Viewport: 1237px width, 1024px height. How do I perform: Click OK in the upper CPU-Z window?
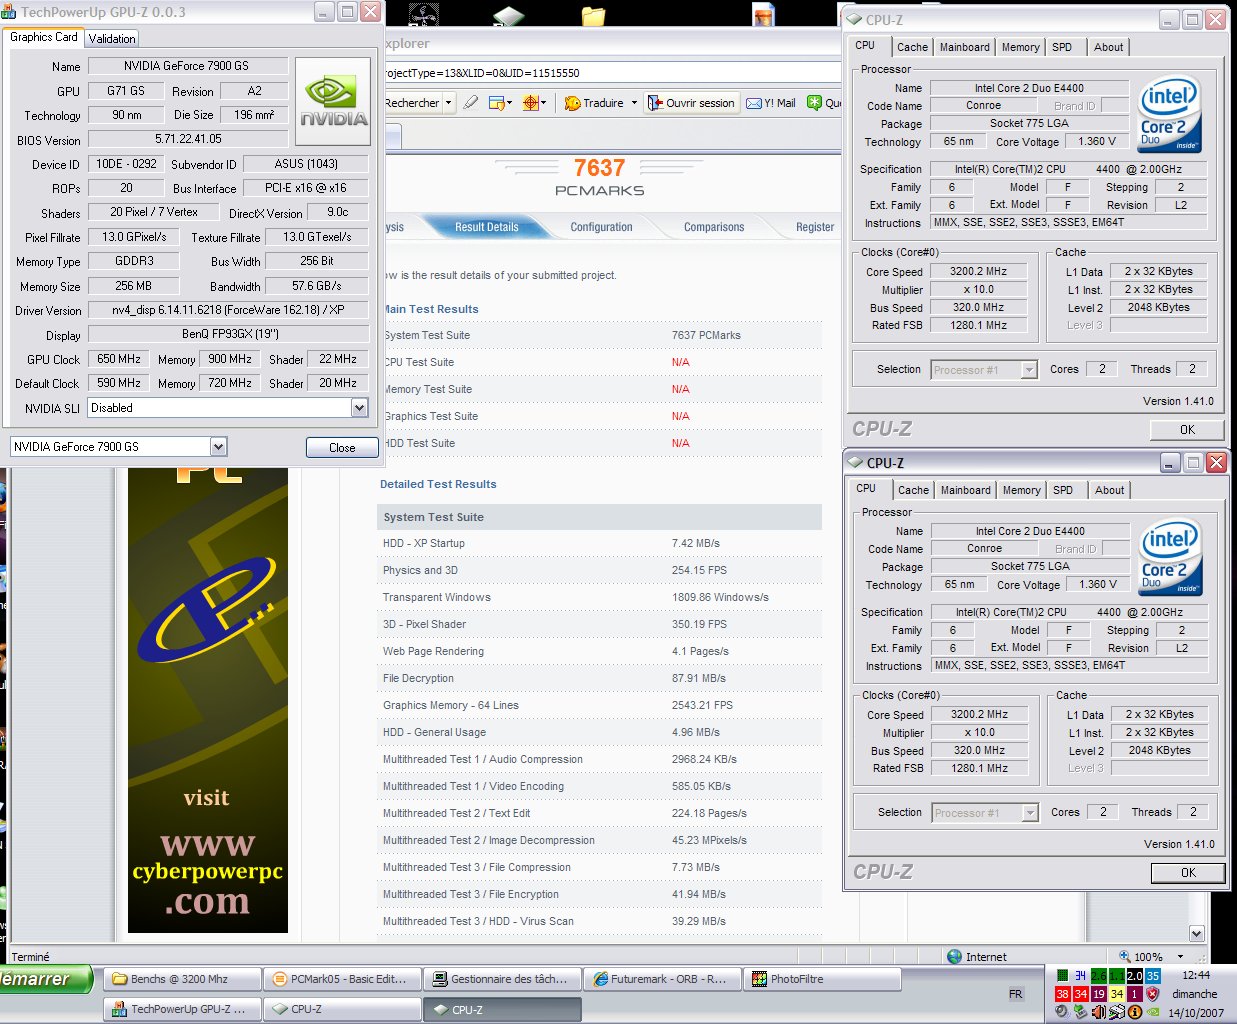click(1187, 429)
